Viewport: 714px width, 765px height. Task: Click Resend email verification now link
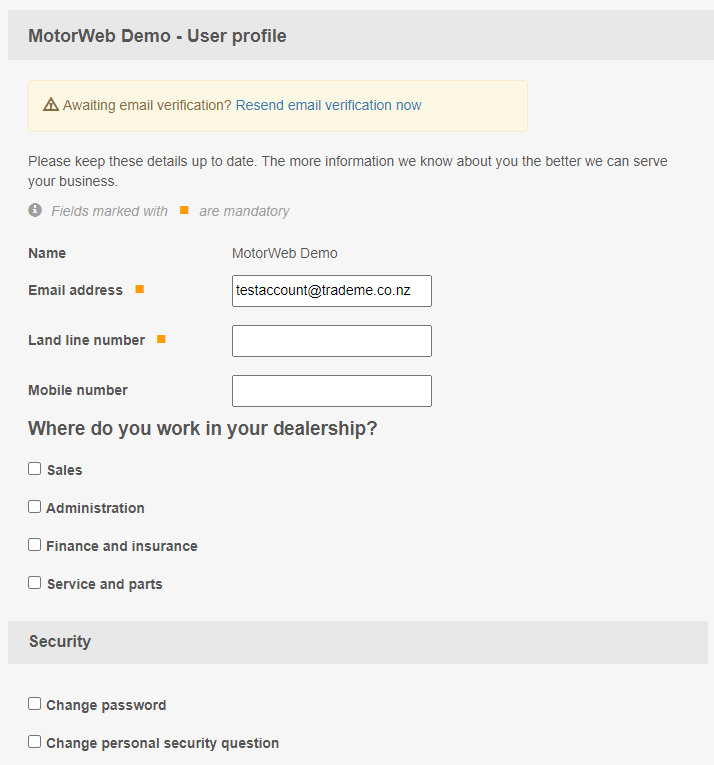pos(328,105)
